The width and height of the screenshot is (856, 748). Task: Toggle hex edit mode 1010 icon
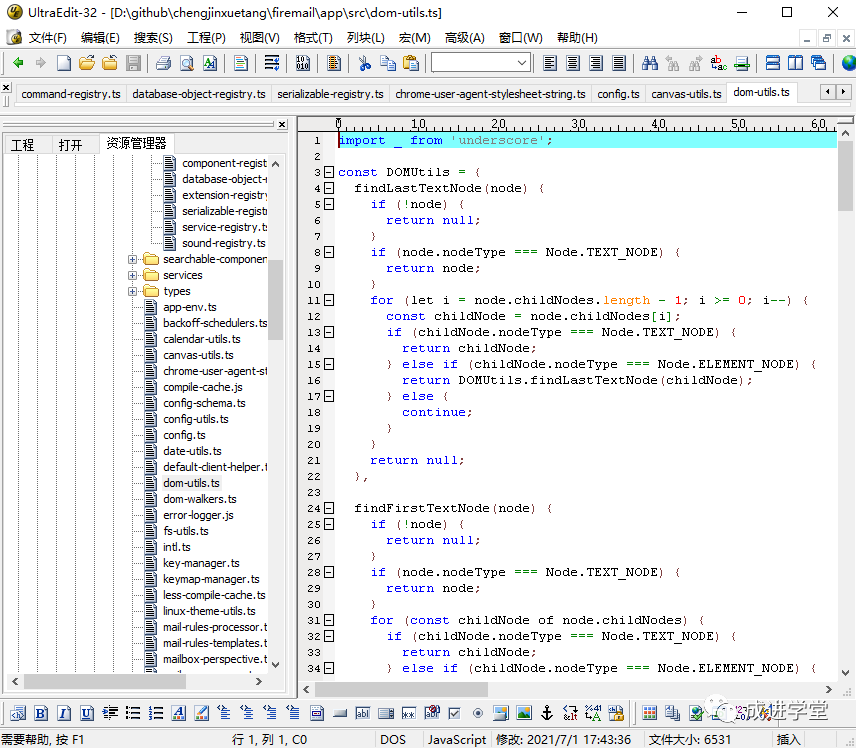click(302, 63)
